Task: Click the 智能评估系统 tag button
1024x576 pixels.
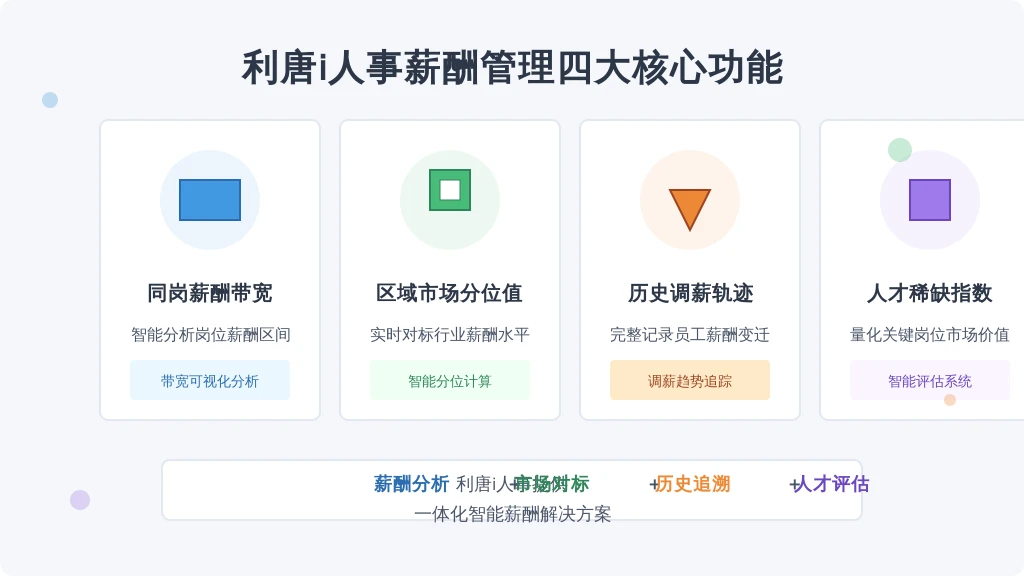Action: (x=930, y=380)
